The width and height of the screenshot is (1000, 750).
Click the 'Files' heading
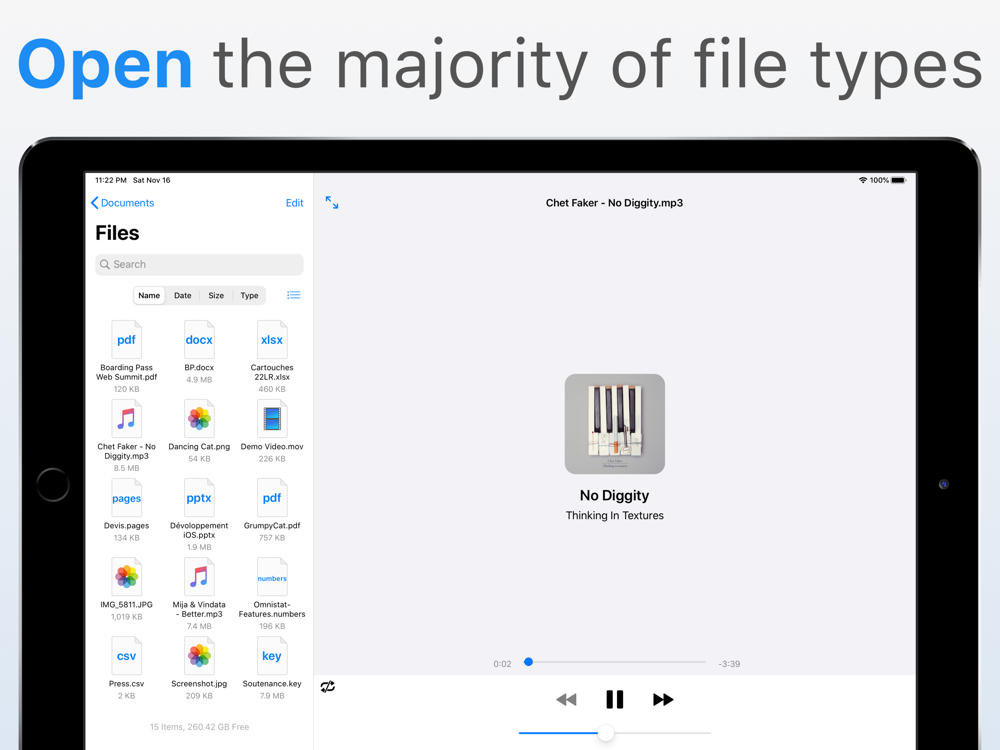117,233
